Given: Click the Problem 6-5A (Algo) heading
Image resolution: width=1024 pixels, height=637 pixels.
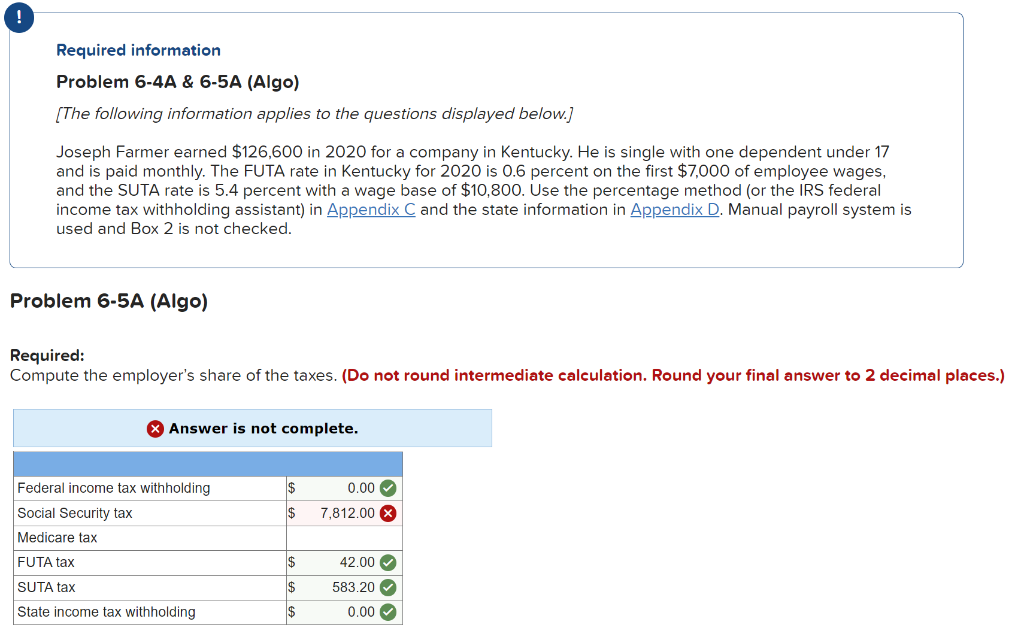Looking at the screenshot, I should tap(106, 300).
